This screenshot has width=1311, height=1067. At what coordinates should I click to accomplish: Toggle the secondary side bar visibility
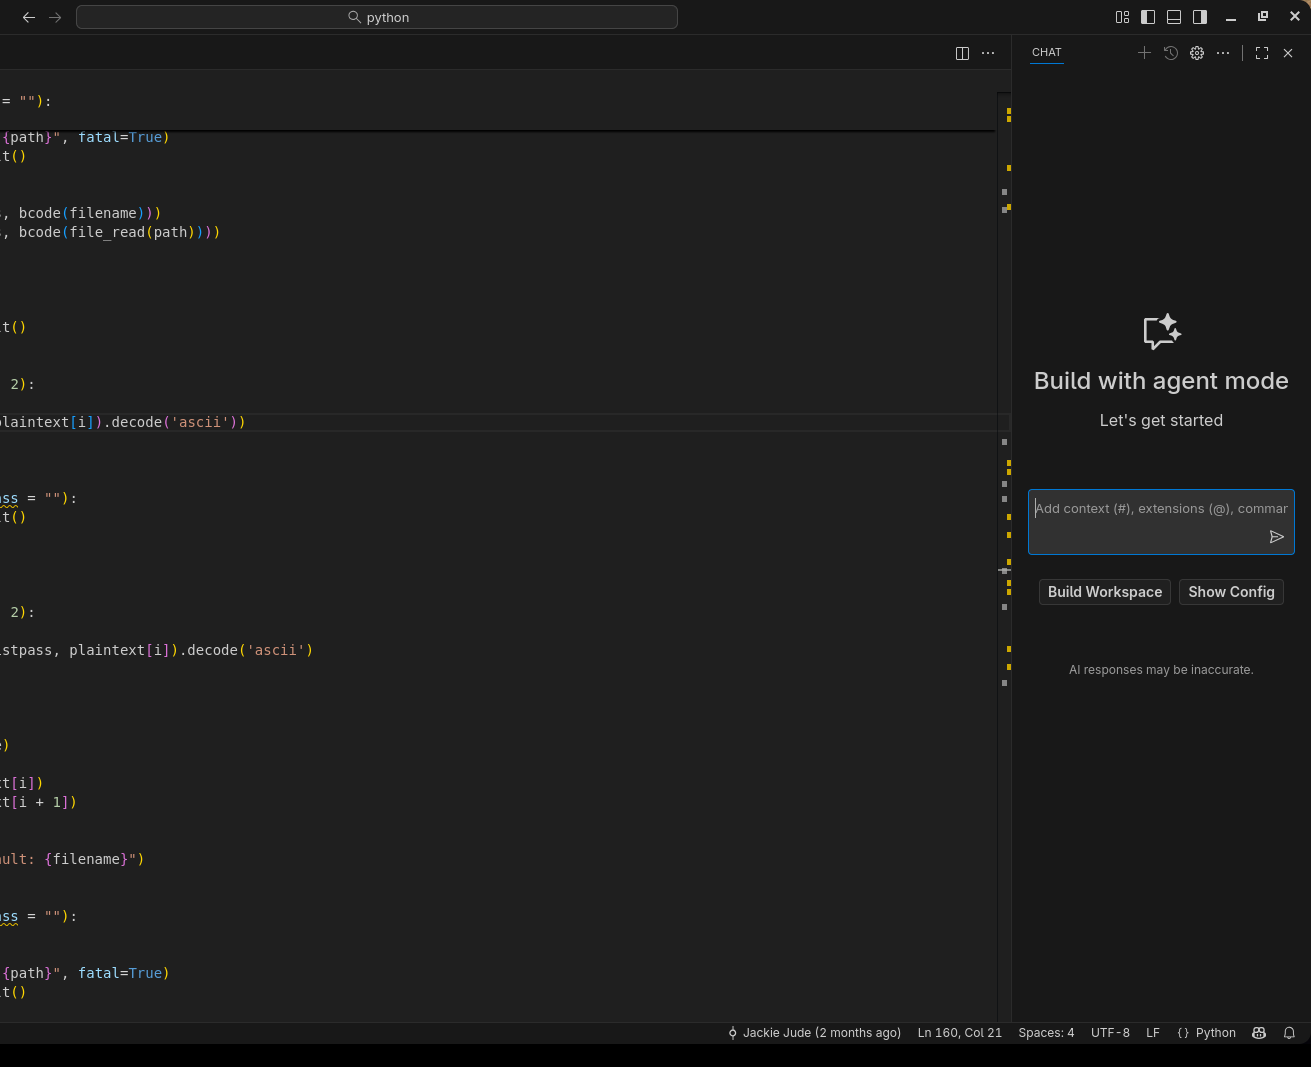[x=1200, y=17]
